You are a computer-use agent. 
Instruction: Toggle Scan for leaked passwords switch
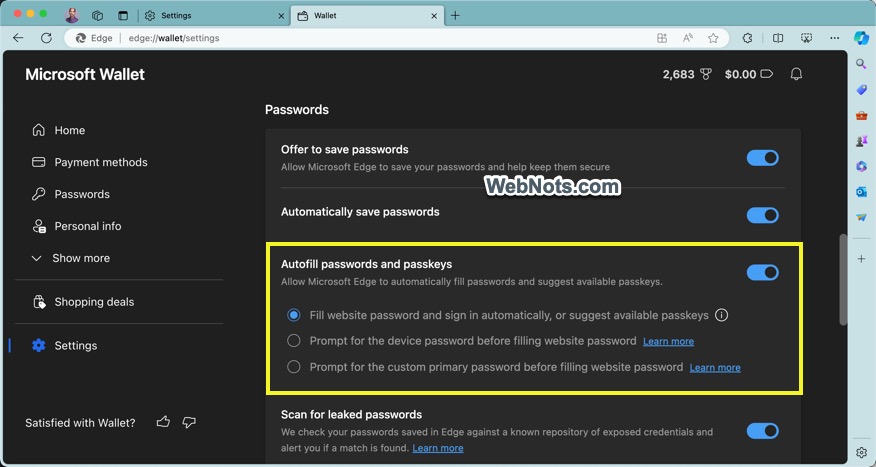[x=762, y=431]
